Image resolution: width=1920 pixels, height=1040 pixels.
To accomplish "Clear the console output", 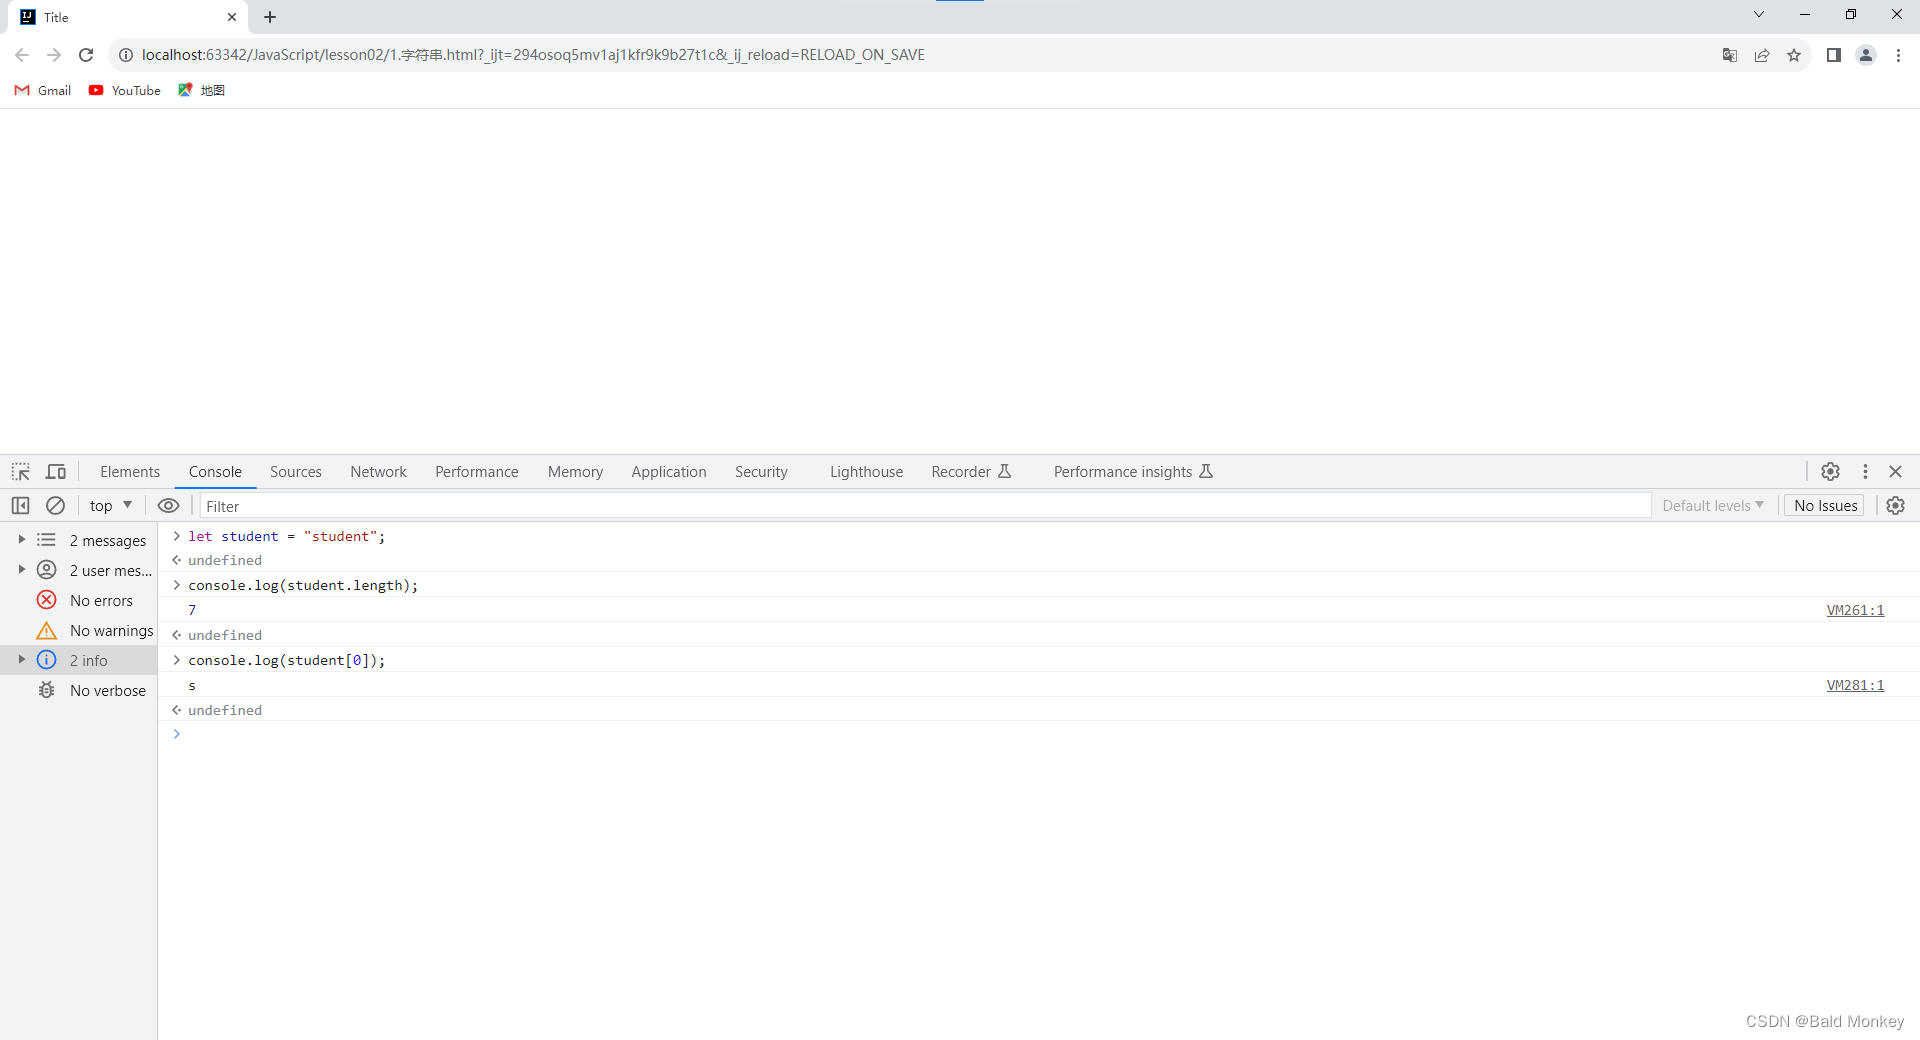I will (x=56, y=506).
